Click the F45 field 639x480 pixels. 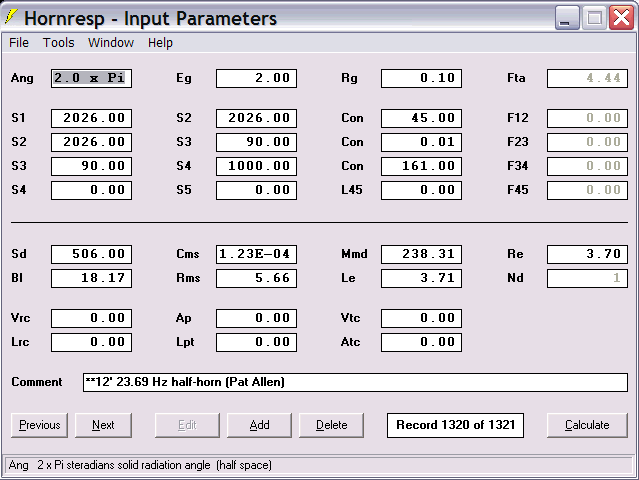[x=587, y=190]
